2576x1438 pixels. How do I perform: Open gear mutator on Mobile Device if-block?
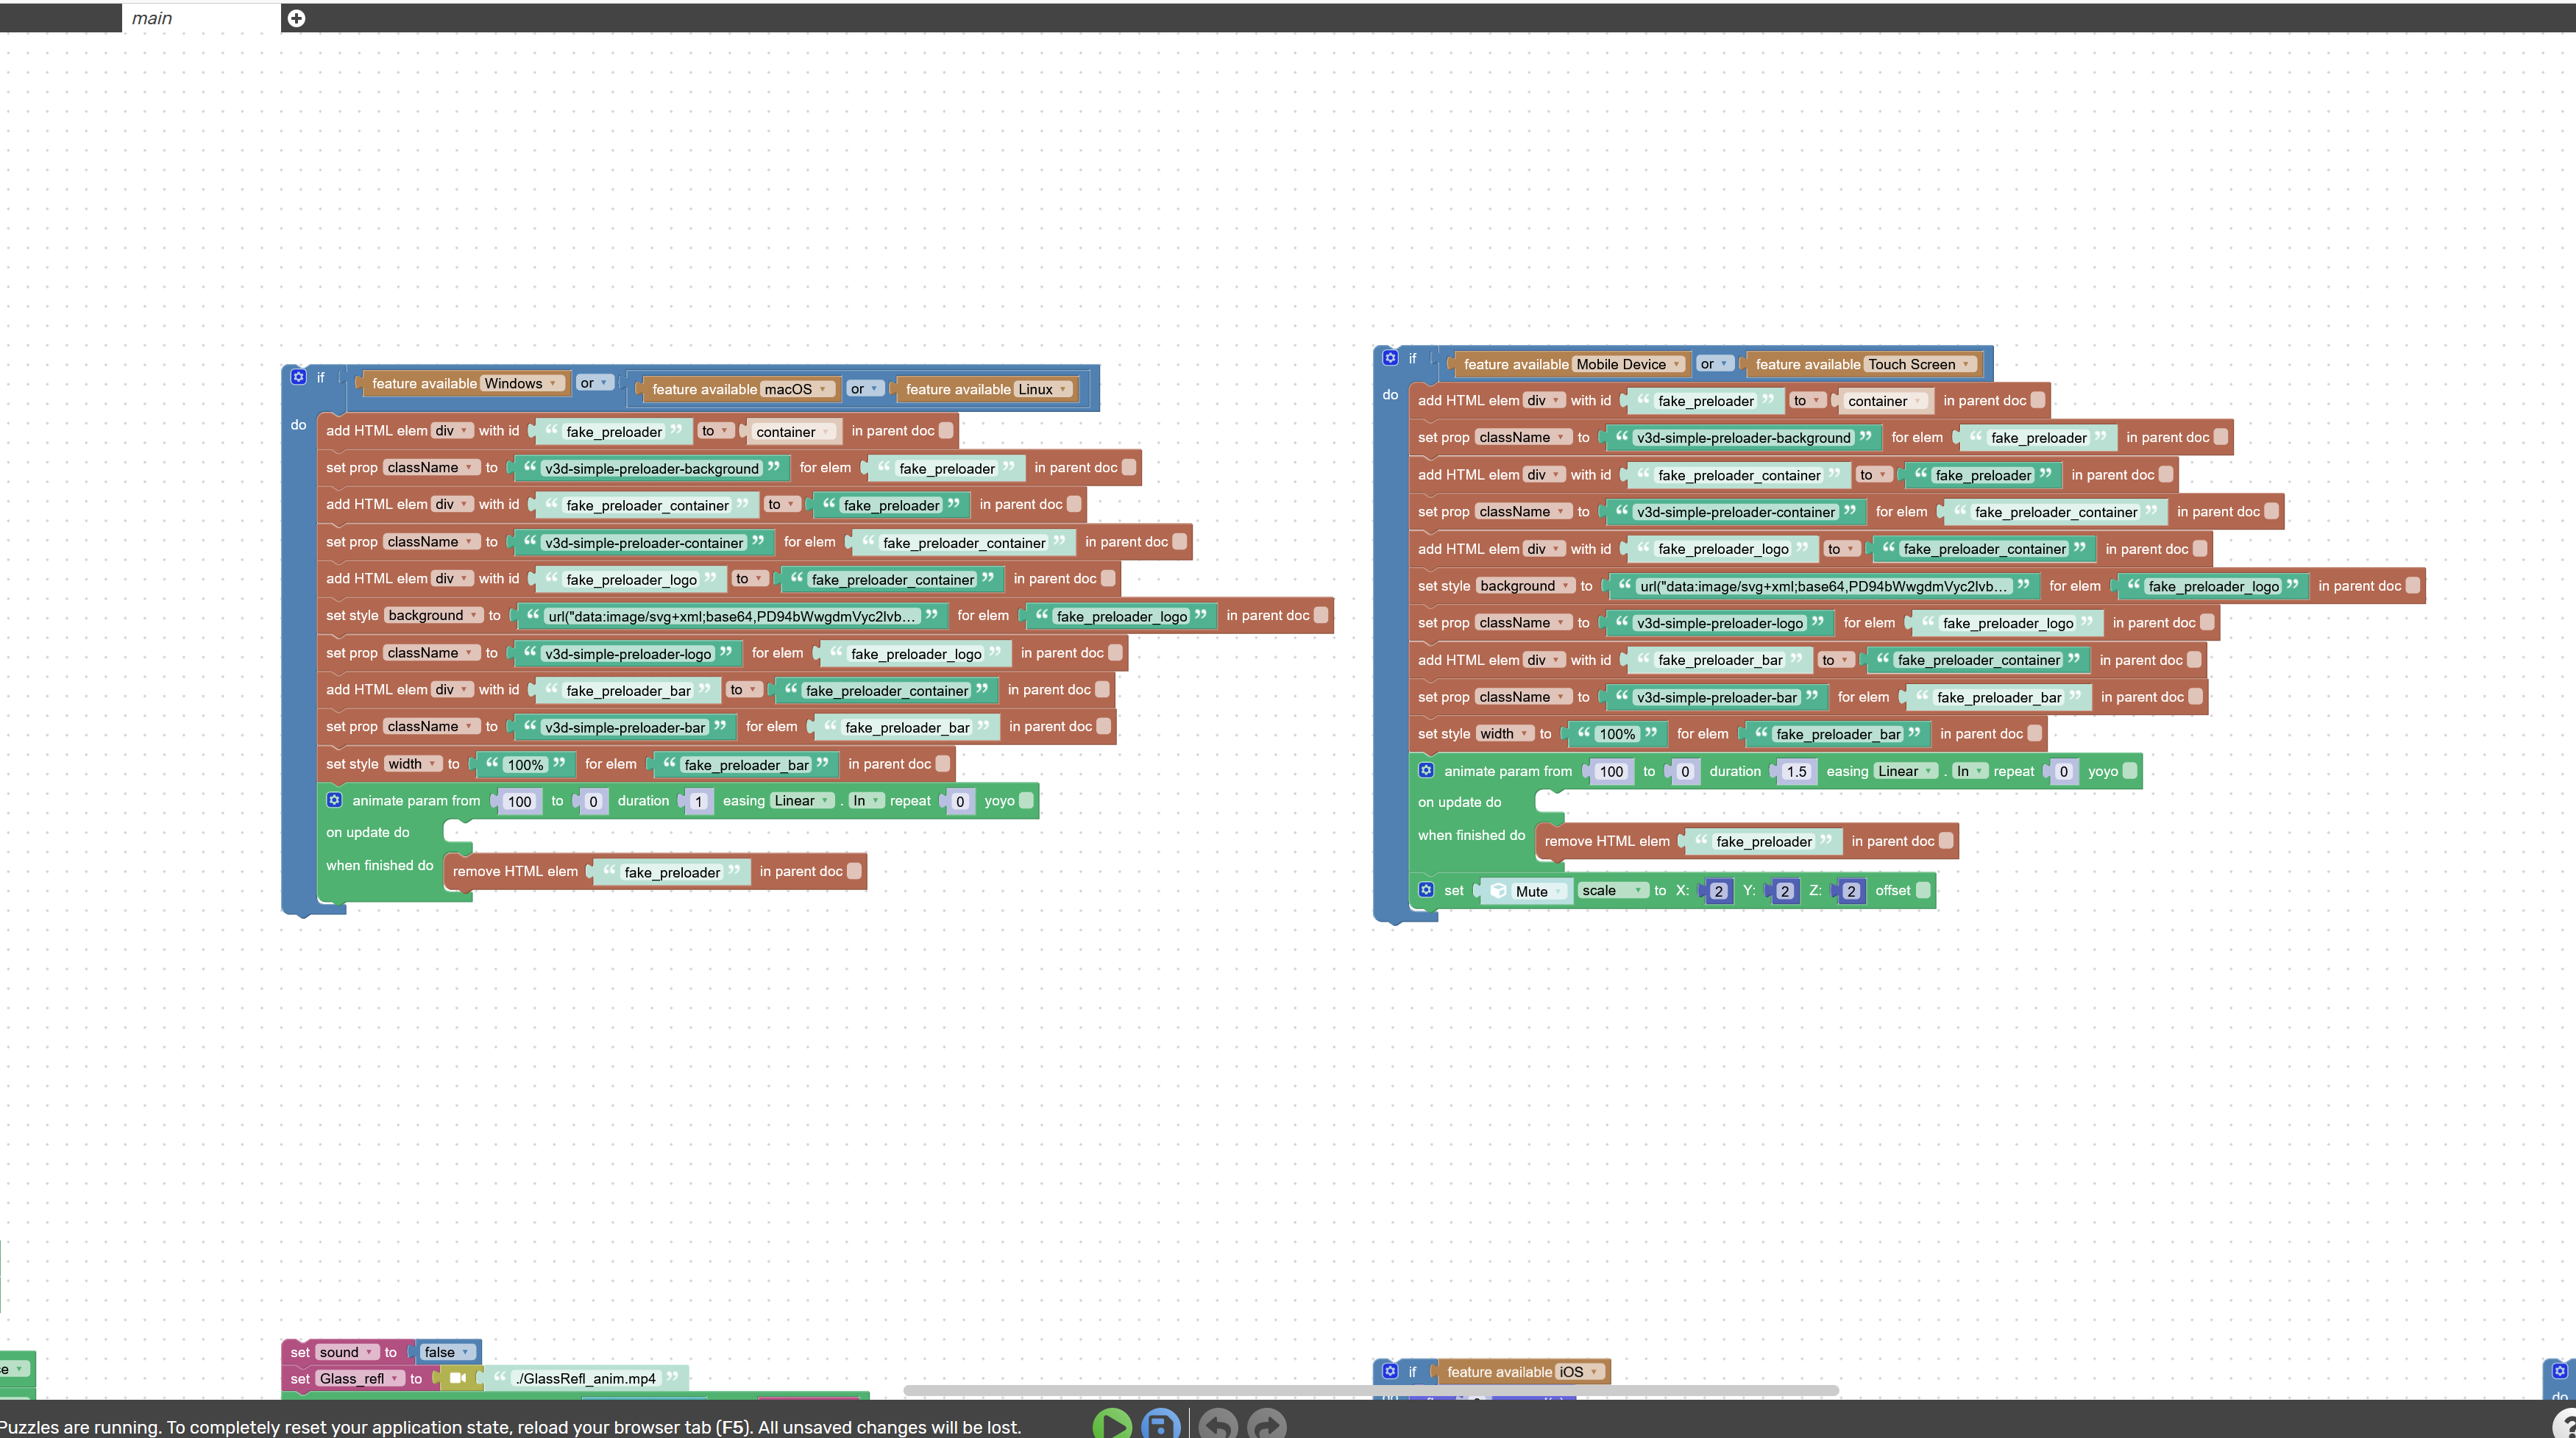pyautogui.click(x=1390, y=358)
